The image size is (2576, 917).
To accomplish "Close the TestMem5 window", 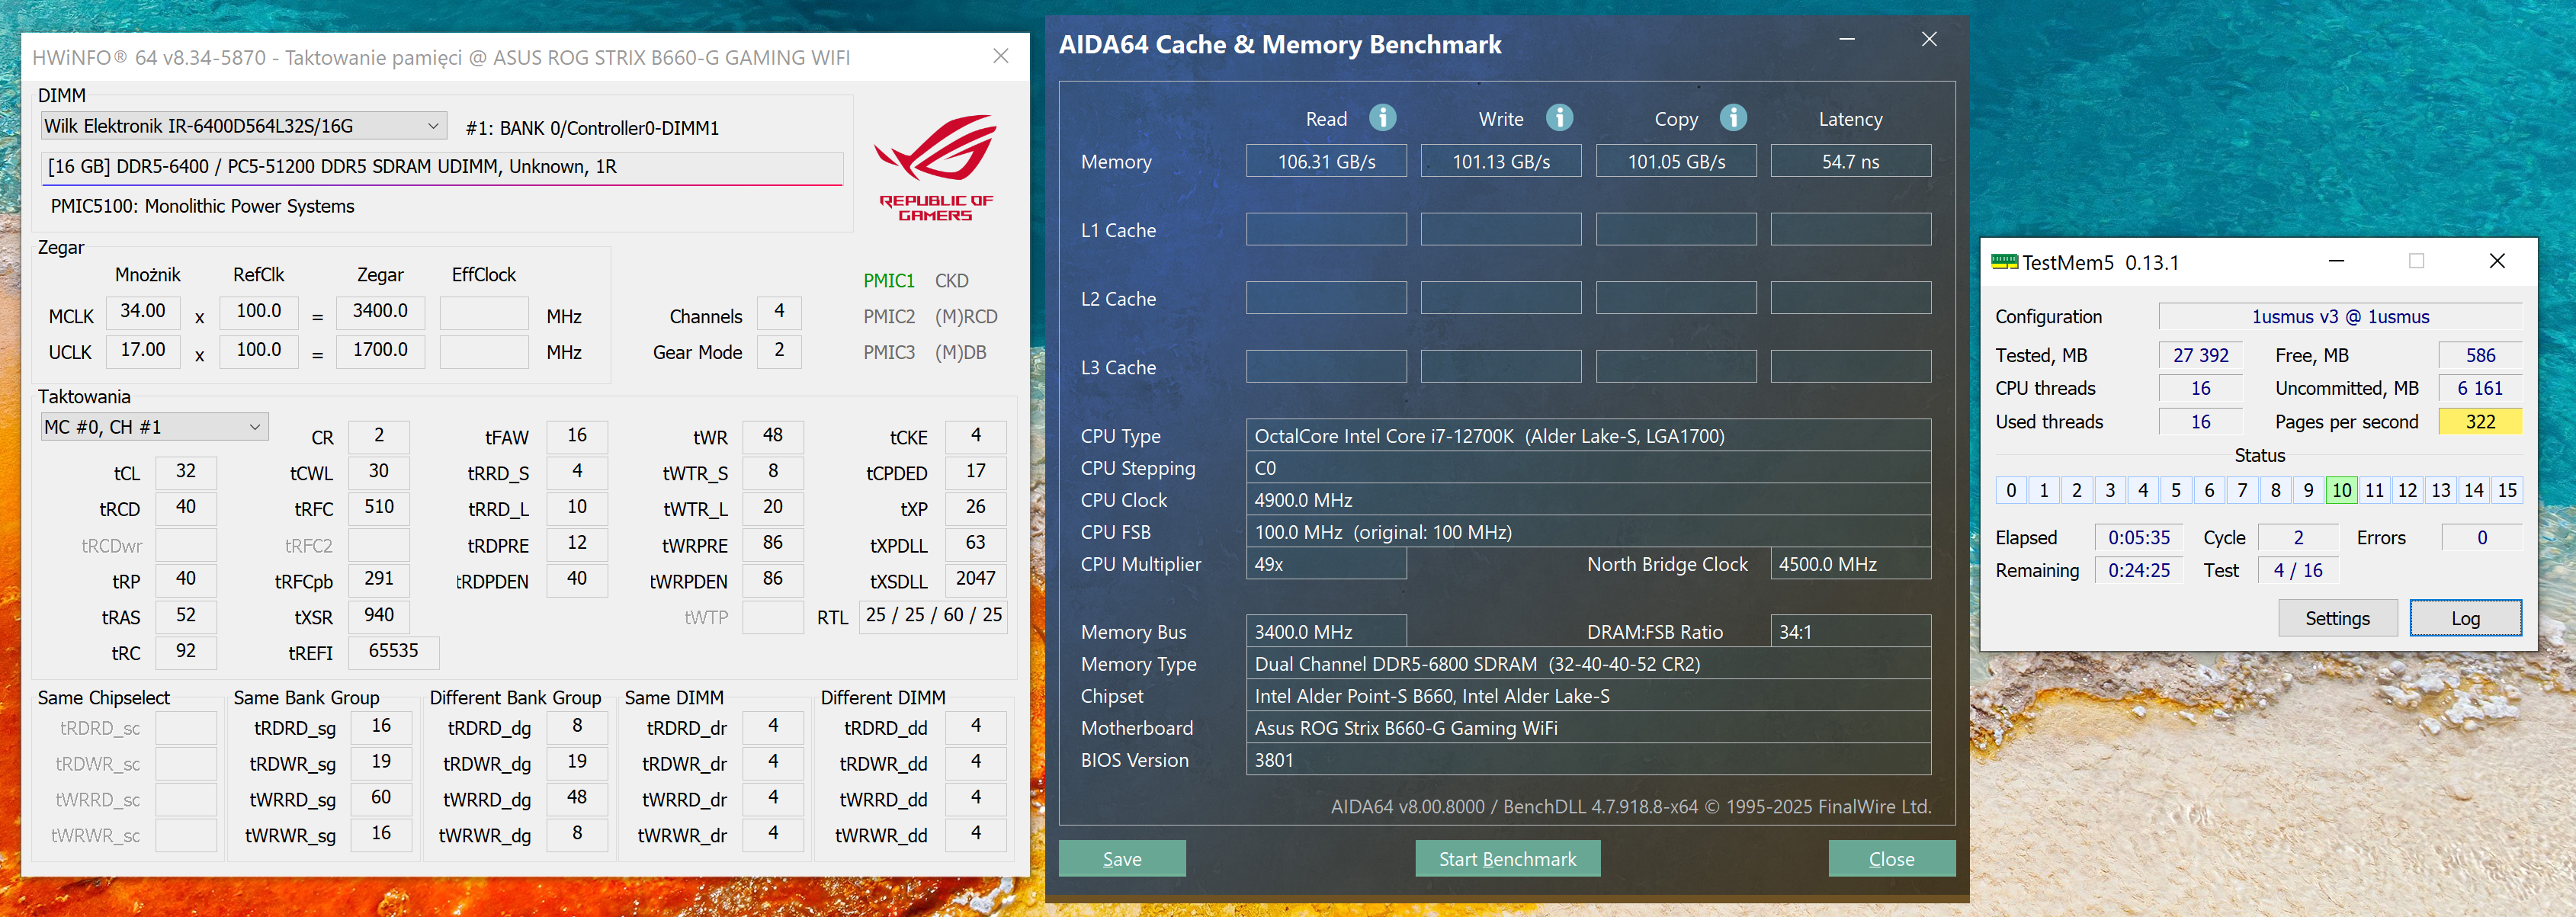I will tap(2496, 261).
